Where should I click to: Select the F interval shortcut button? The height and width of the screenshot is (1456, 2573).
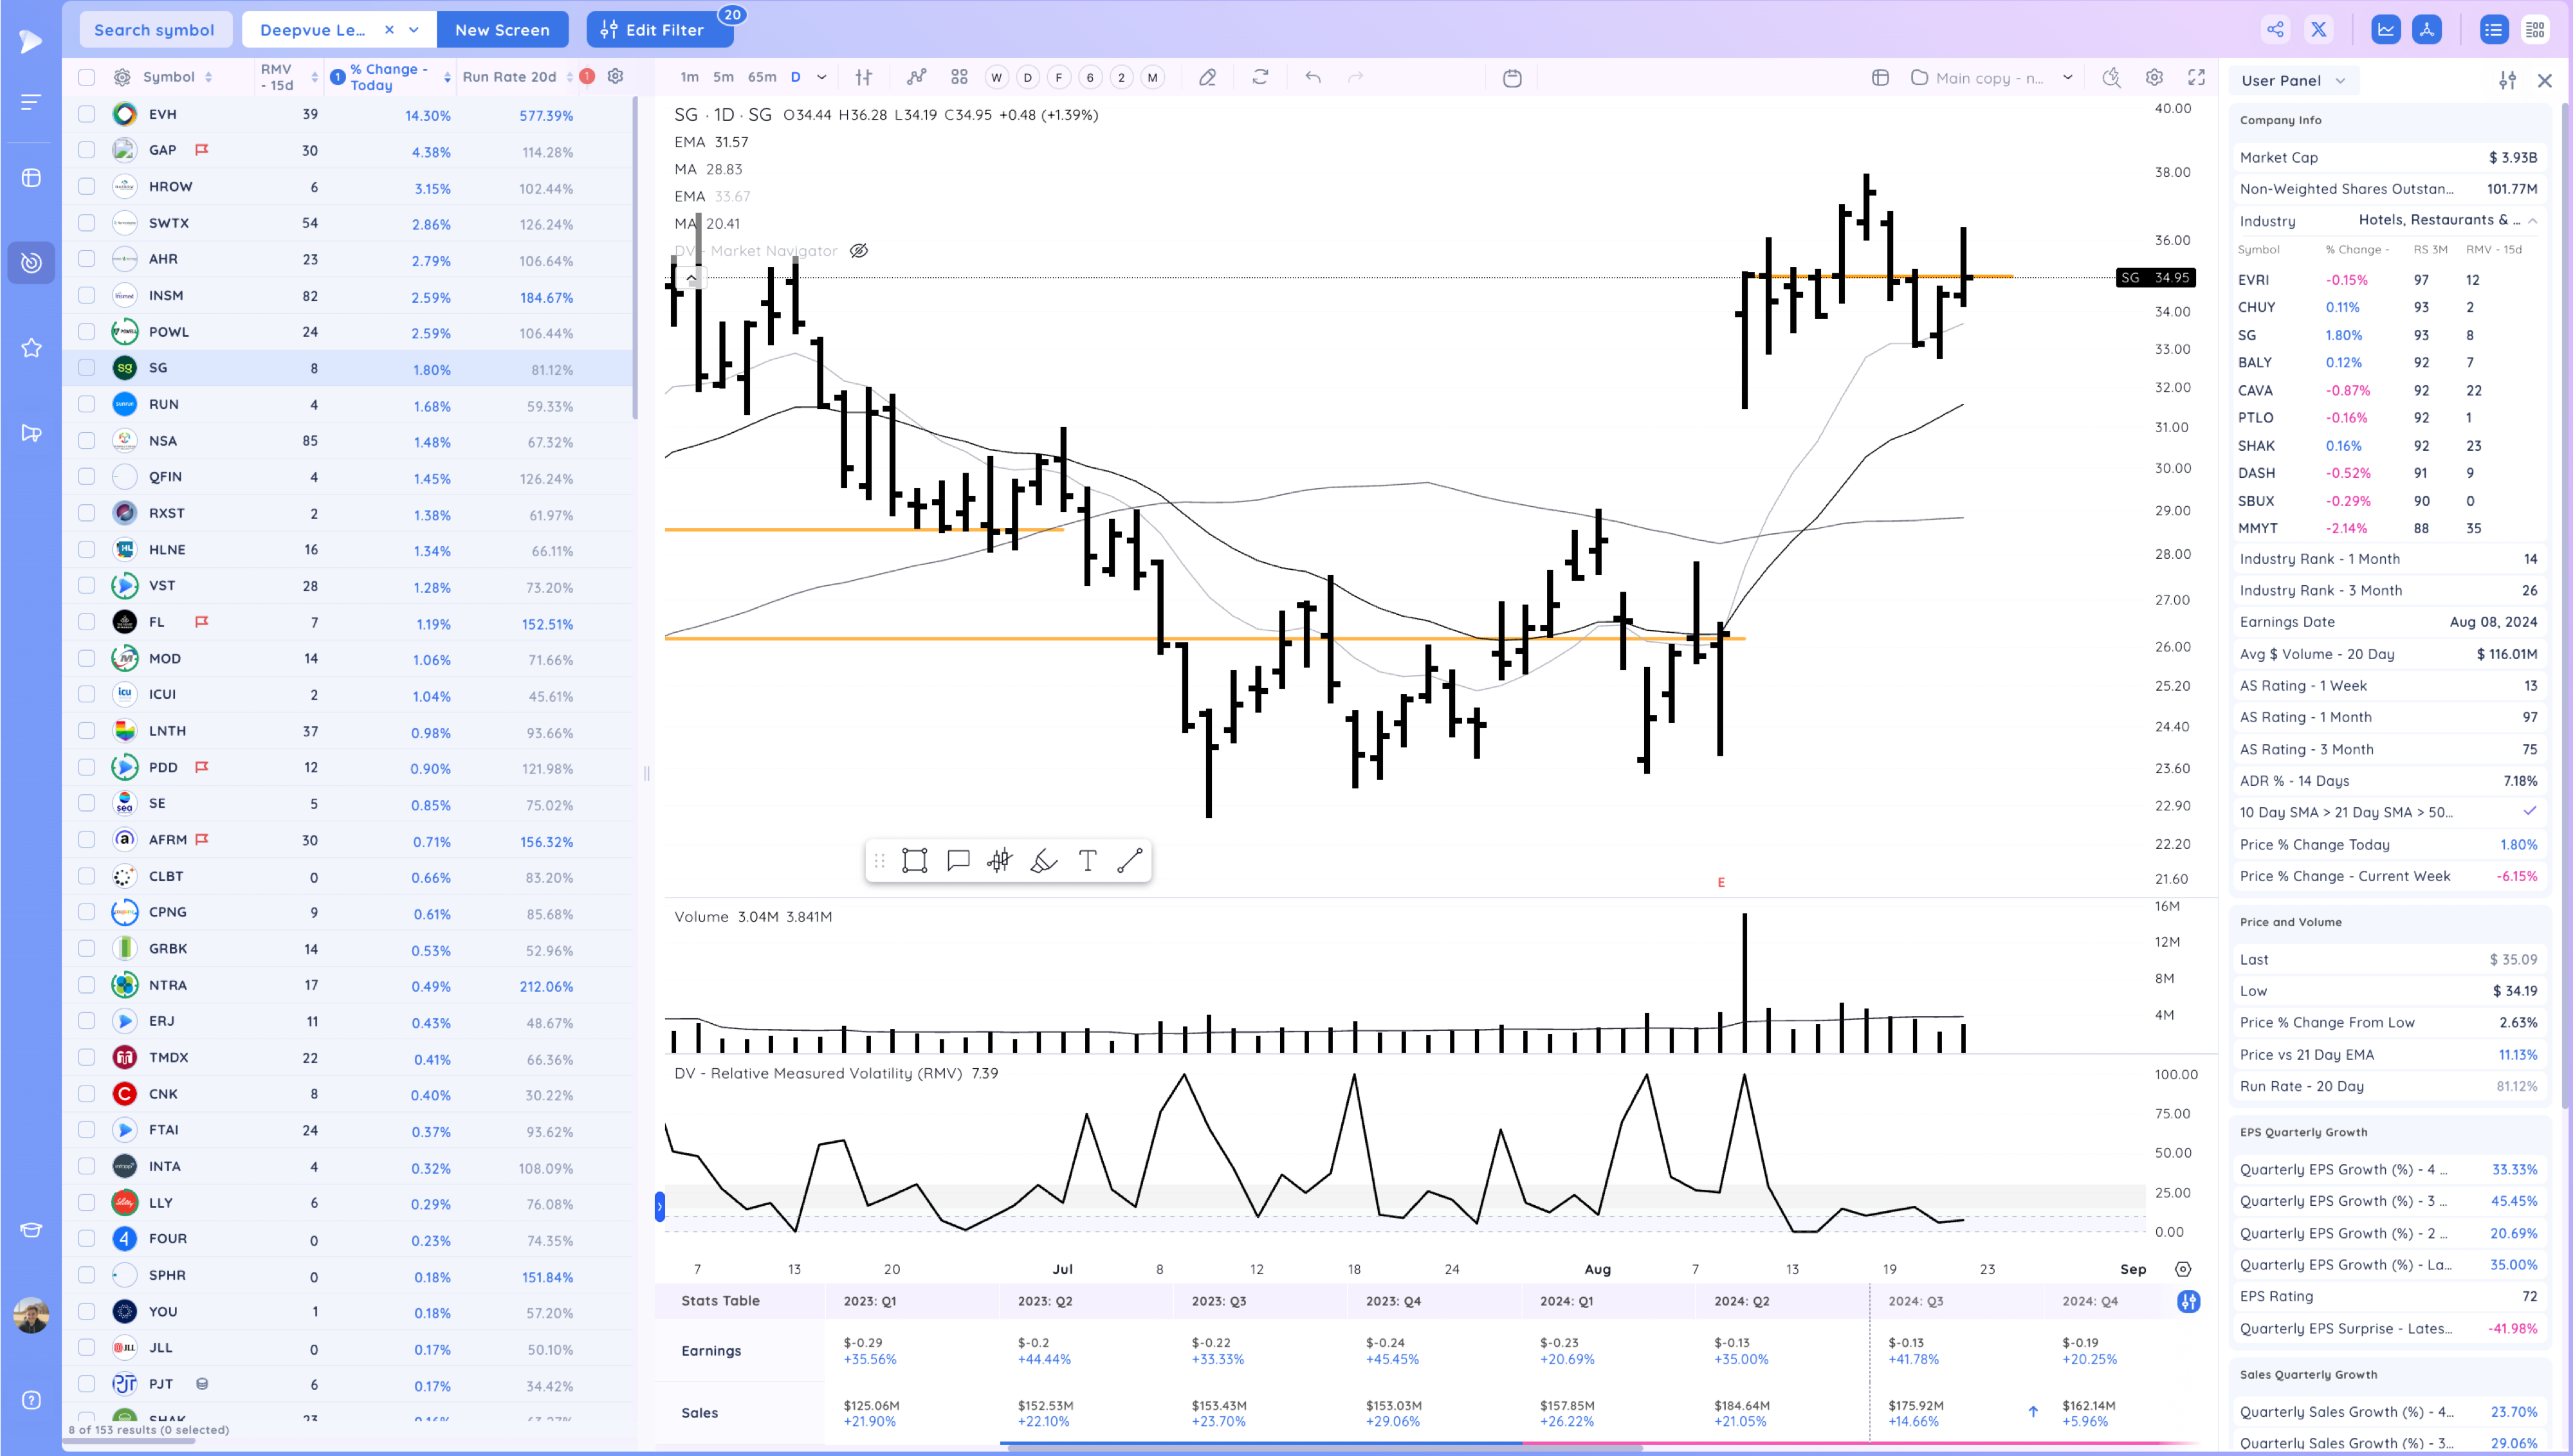pos(1059,78)
